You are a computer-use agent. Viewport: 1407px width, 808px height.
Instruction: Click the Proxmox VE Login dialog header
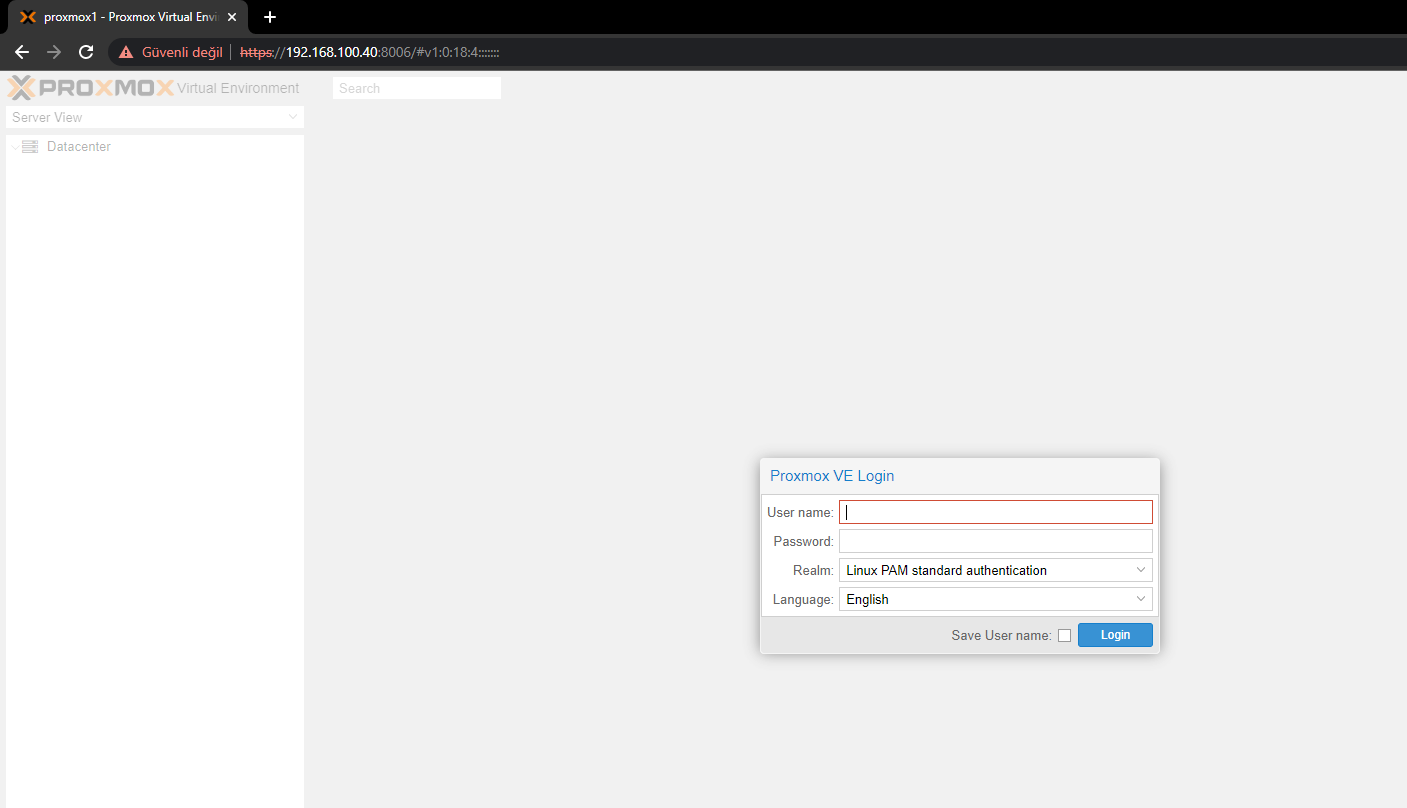[x=958, y=476]
